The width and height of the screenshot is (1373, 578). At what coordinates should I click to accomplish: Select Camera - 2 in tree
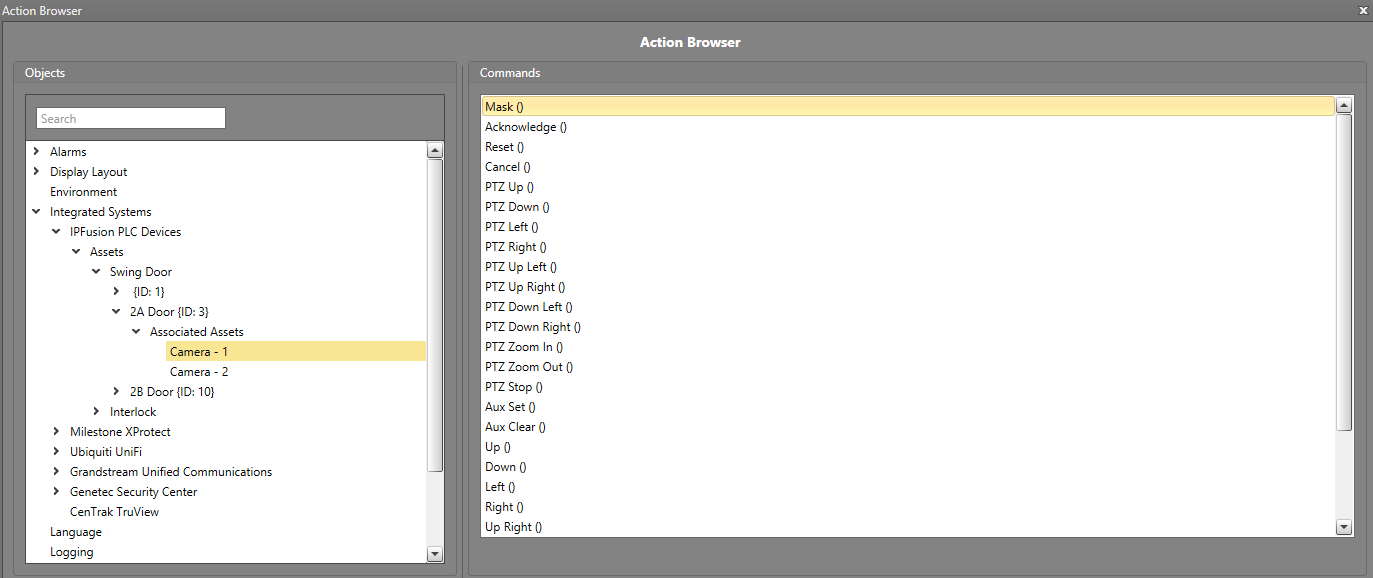(199, 372)
